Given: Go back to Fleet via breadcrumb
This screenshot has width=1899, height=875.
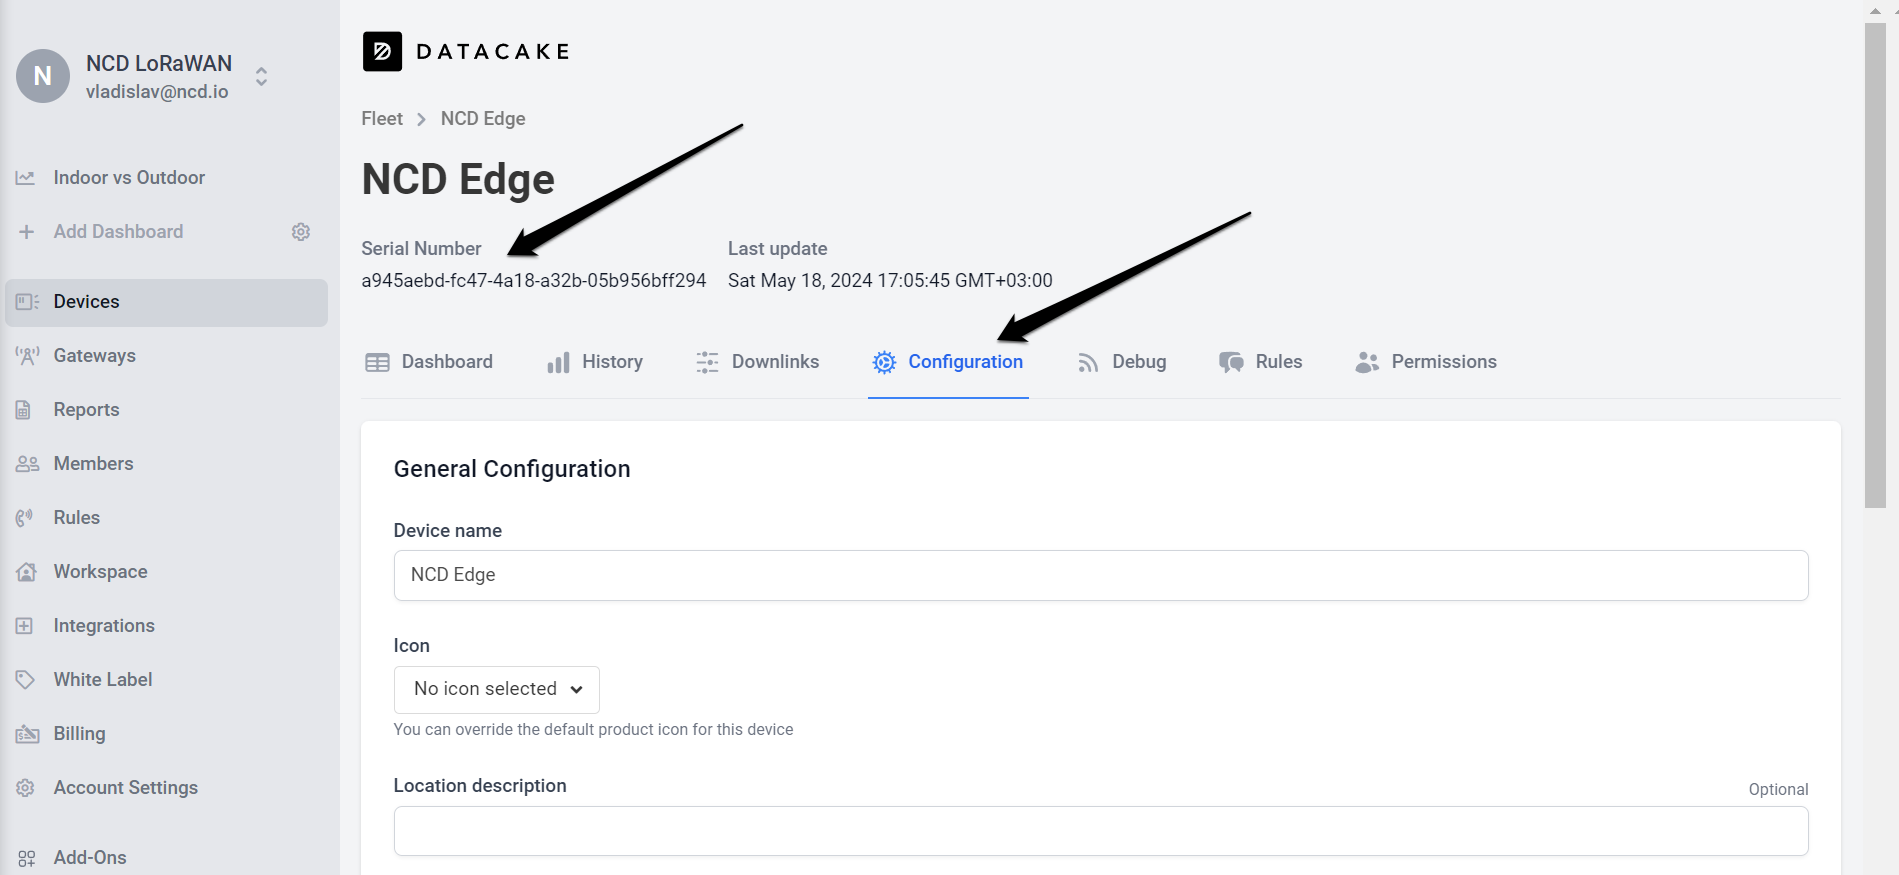Looking at the screenshot, I should [x=381, y=118].
